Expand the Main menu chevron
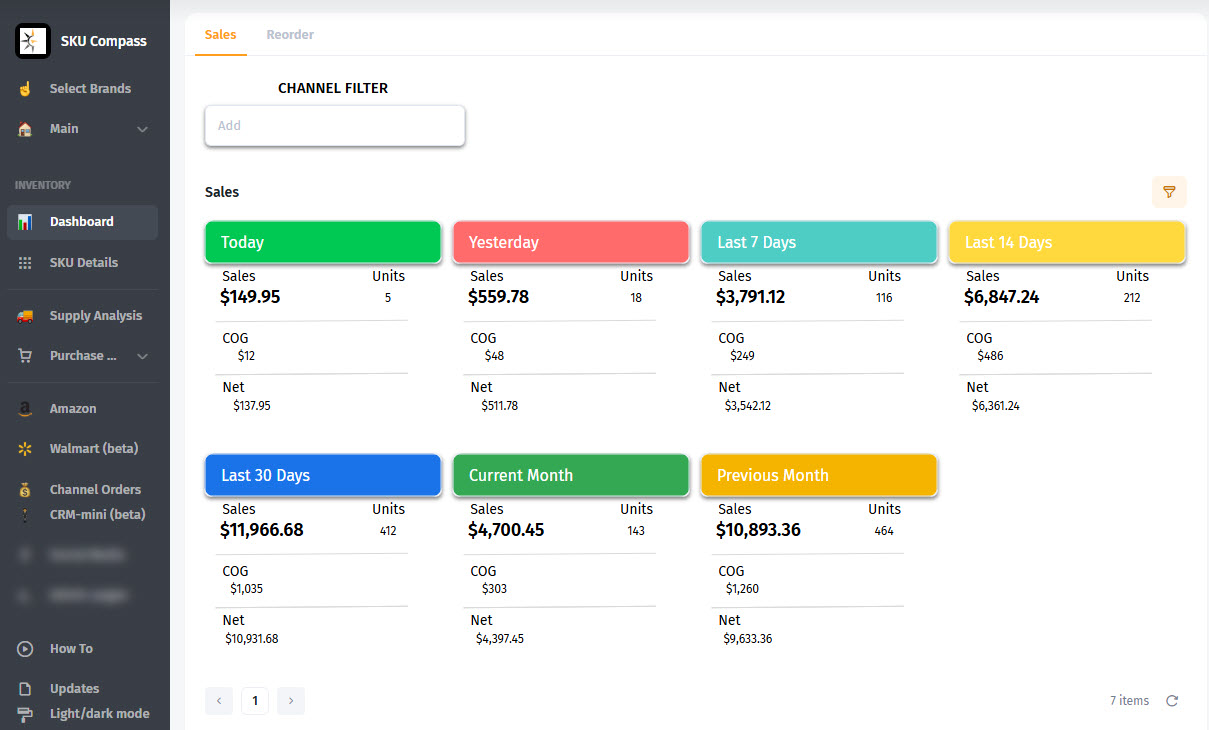Screen dimensions: 1209x730 142,129
